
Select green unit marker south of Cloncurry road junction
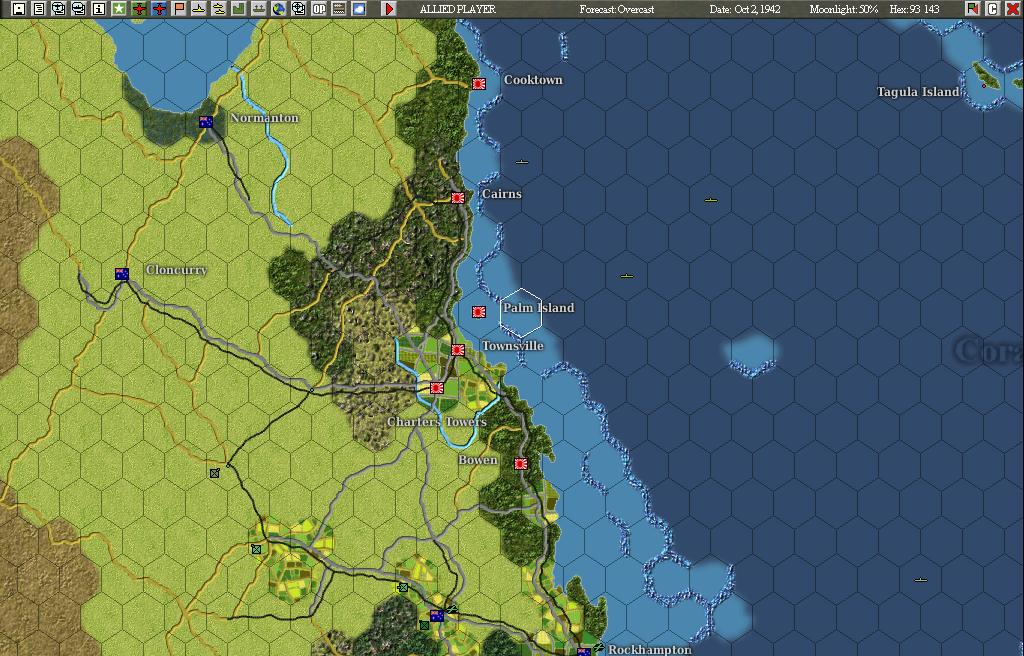[215, 473]
